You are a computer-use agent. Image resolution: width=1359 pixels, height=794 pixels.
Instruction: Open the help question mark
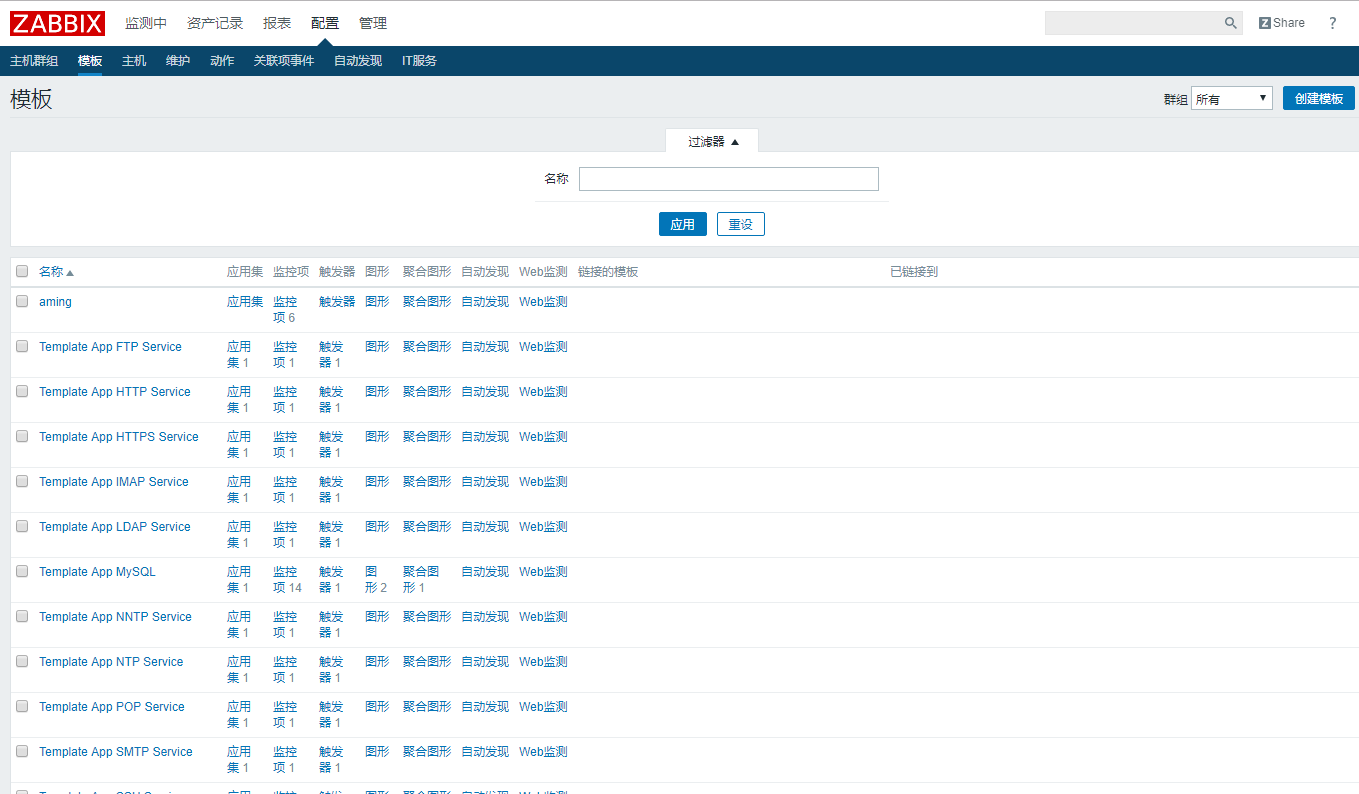(1332, 23)
